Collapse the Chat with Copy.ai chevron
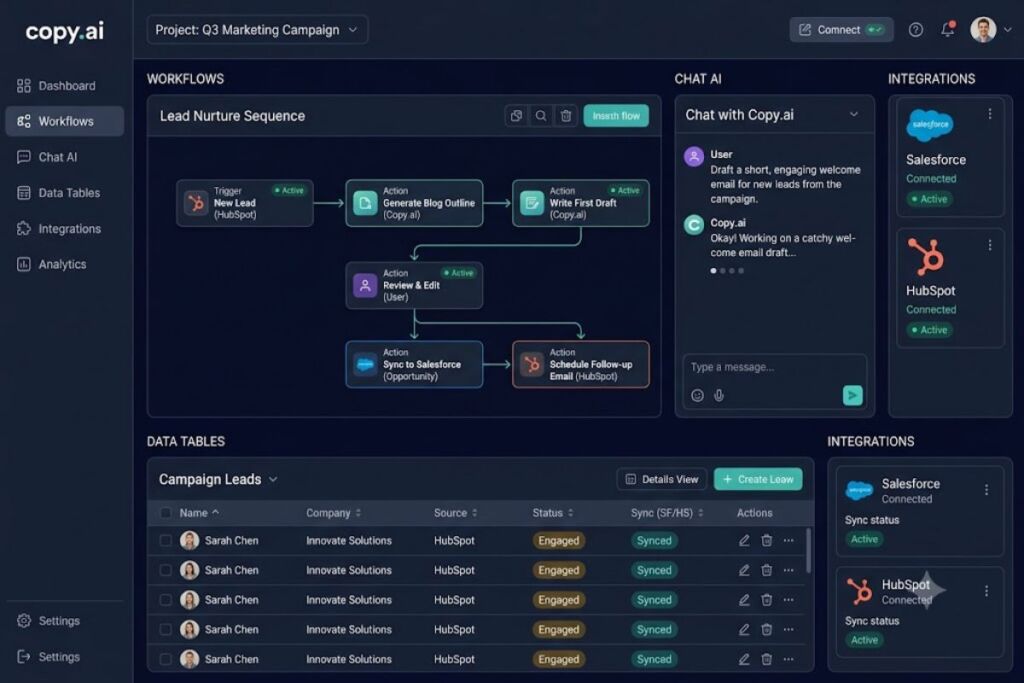 (854, 114)
